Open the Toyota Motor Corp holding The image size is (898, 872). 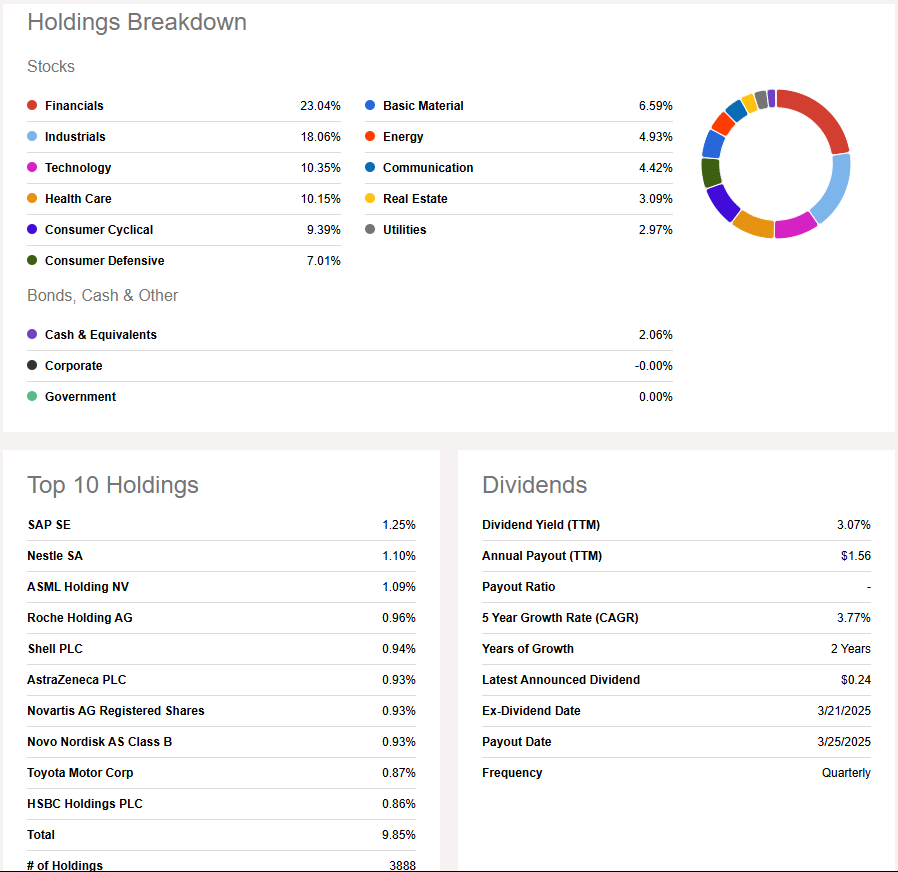(x=80, y=773)
